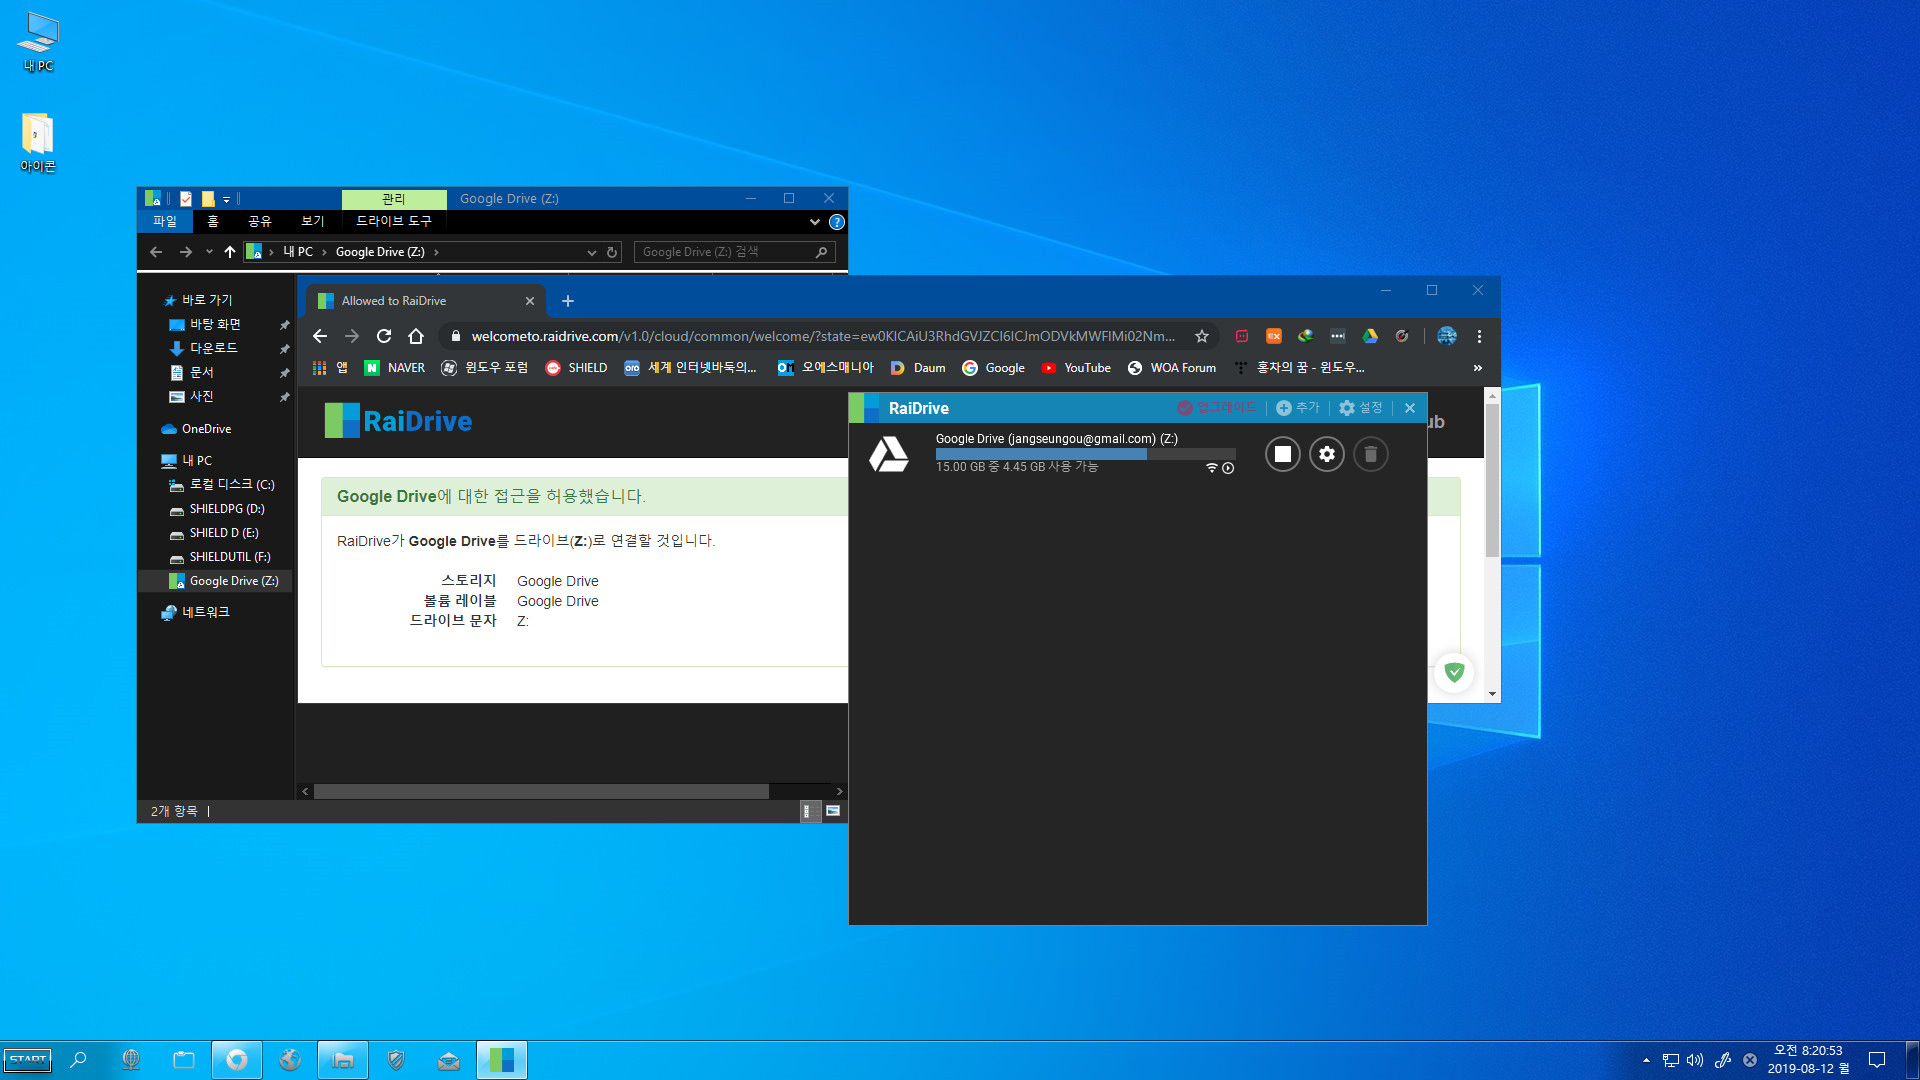The width and height of the screenshot is (1920, 1080).
Task: Open Google Drive settings gear in RaiDrive
Action: tap(1326, 454)
